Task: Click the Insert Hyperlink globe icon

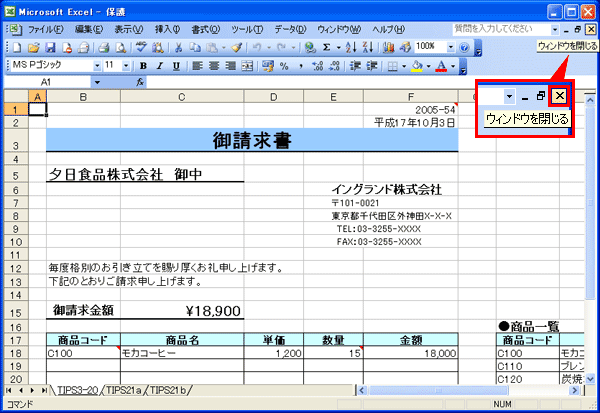Action: [310, 47]
